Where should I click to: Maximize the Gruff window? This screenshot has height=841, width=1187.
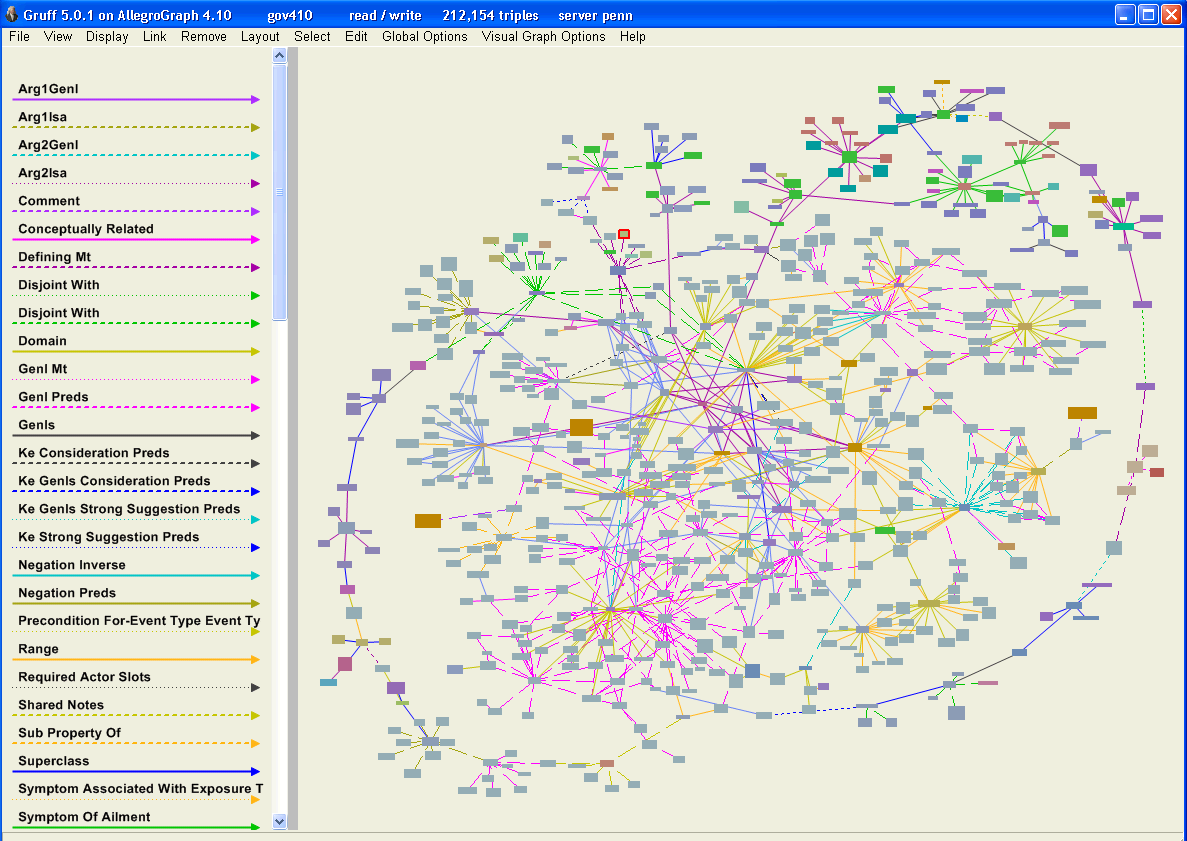coord(1148,14)
